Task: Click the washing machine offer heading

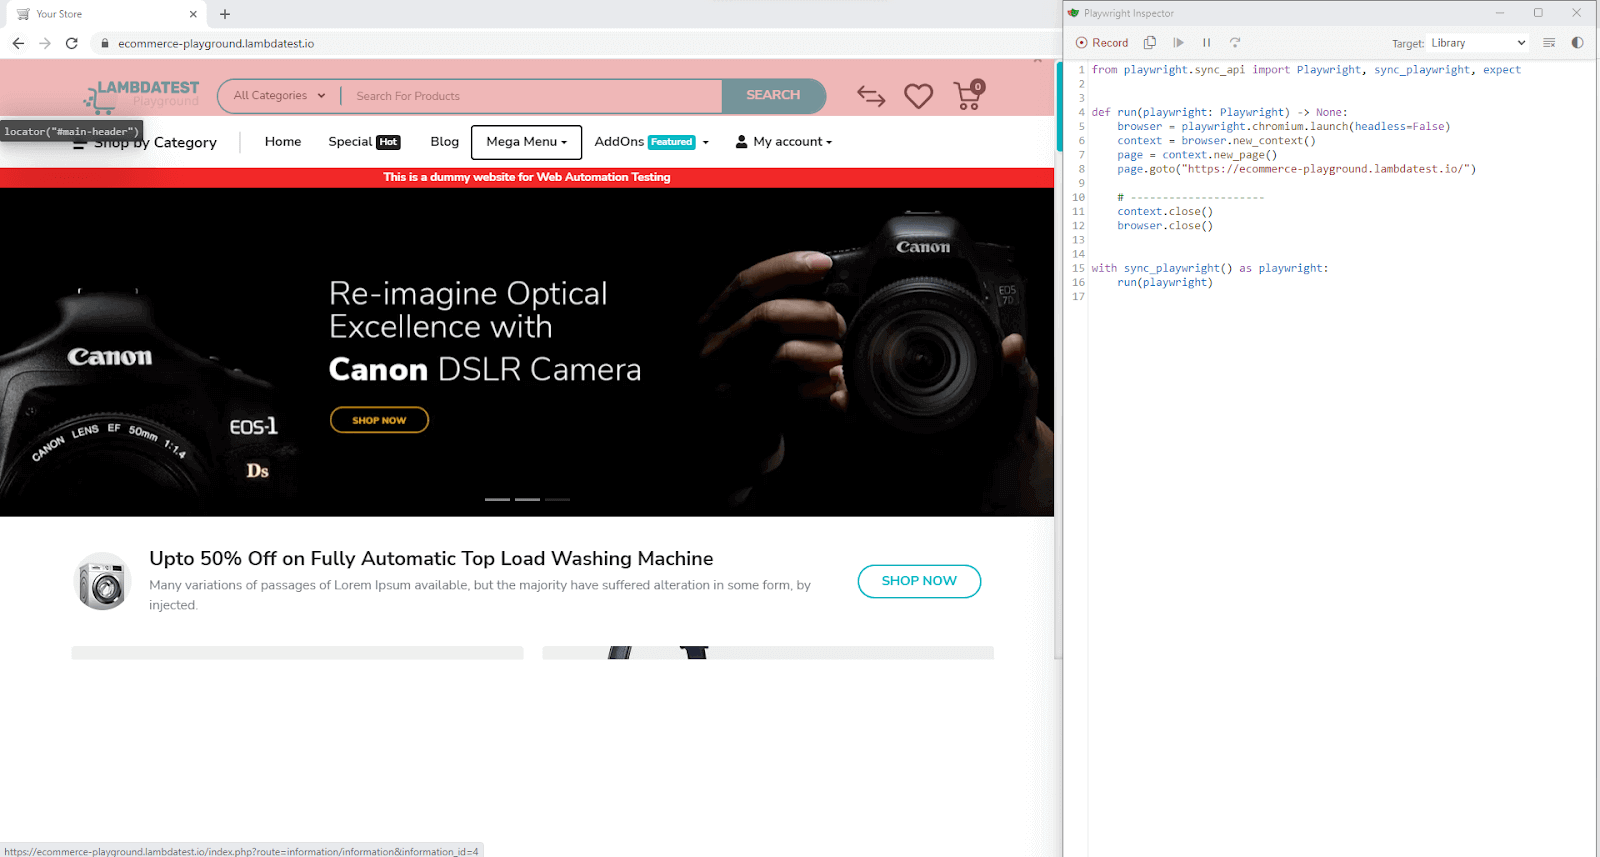Action: point(431,558)
